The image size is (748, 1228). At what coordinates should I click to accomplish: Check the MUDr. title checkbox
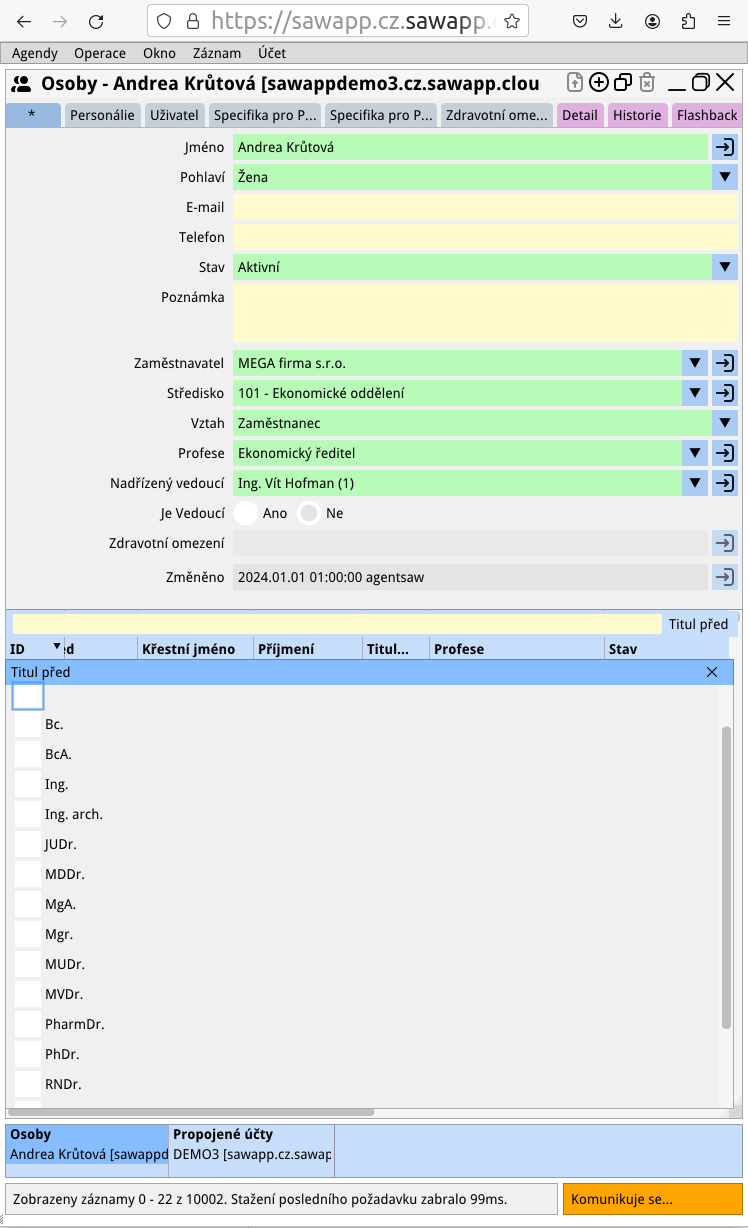point(28,964)
